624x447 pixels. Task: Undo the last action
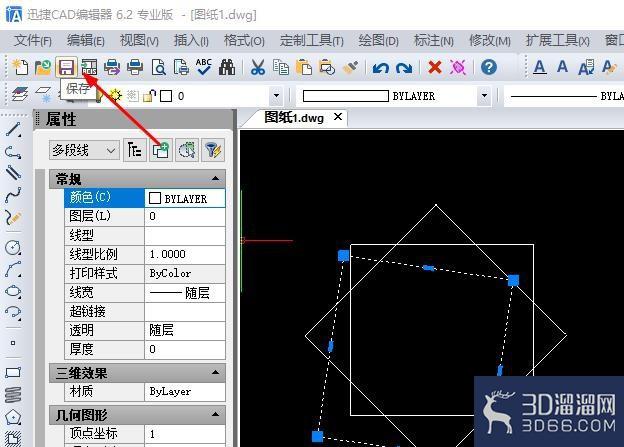[x=380, y=68]
